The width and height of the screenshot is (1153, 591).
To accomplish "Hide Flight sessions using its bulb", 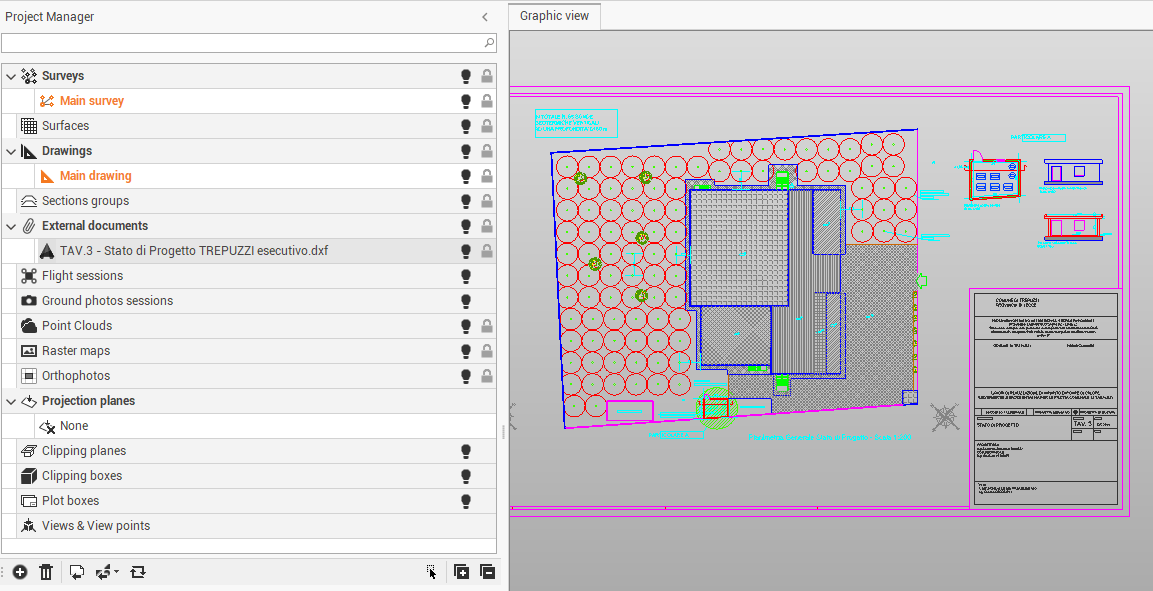I will coord(465,276).
